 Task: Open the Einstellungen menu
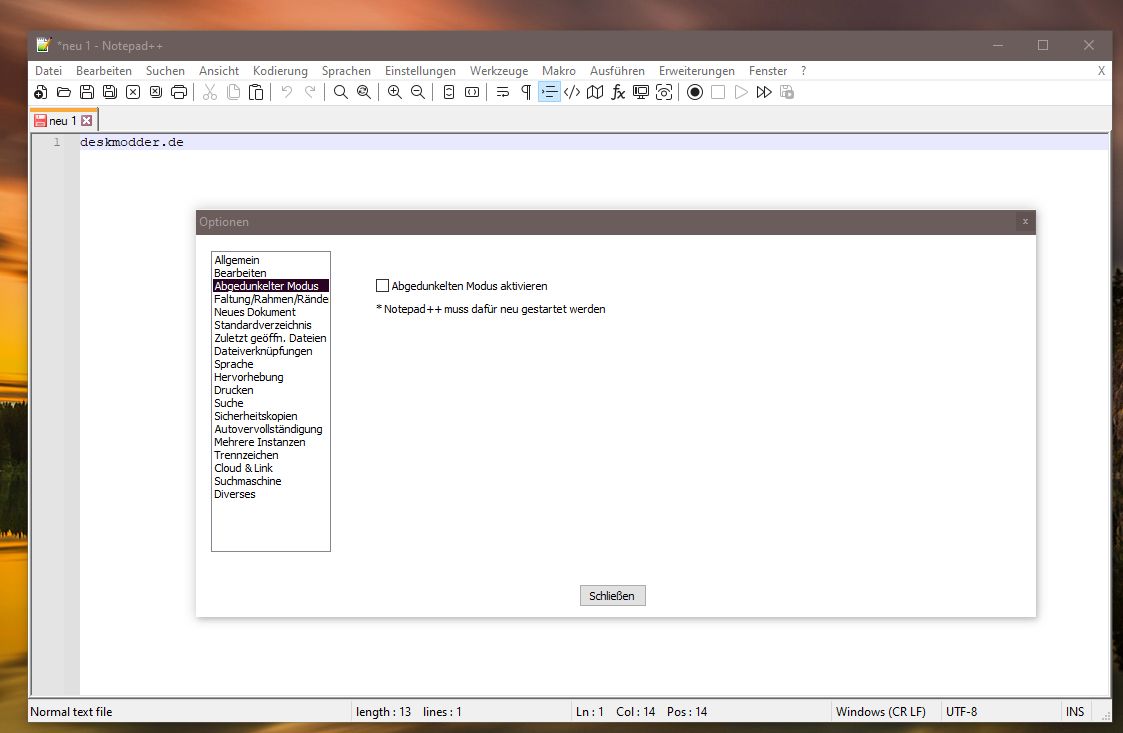[x=420, y=71]
